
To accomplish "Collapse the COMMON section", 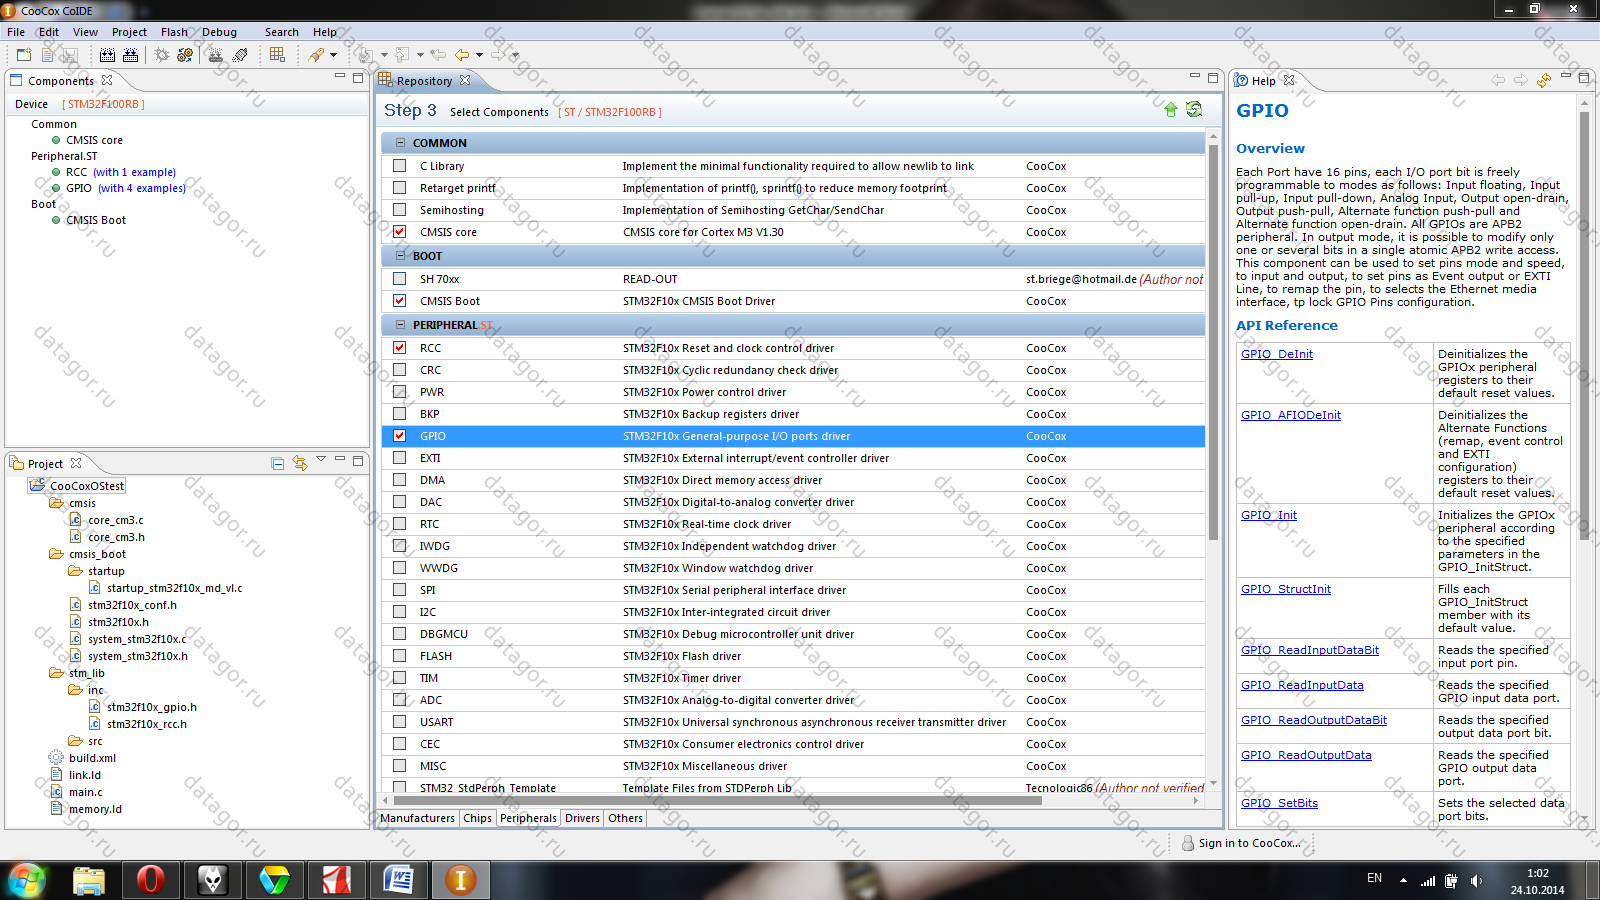I will point(401,143).
